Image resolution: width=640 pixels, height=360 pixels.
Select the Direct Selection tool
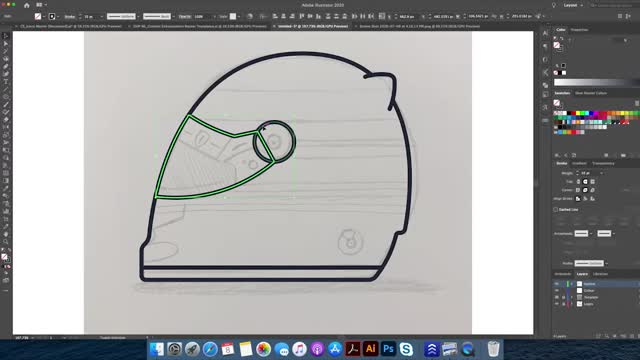[6, 44]
